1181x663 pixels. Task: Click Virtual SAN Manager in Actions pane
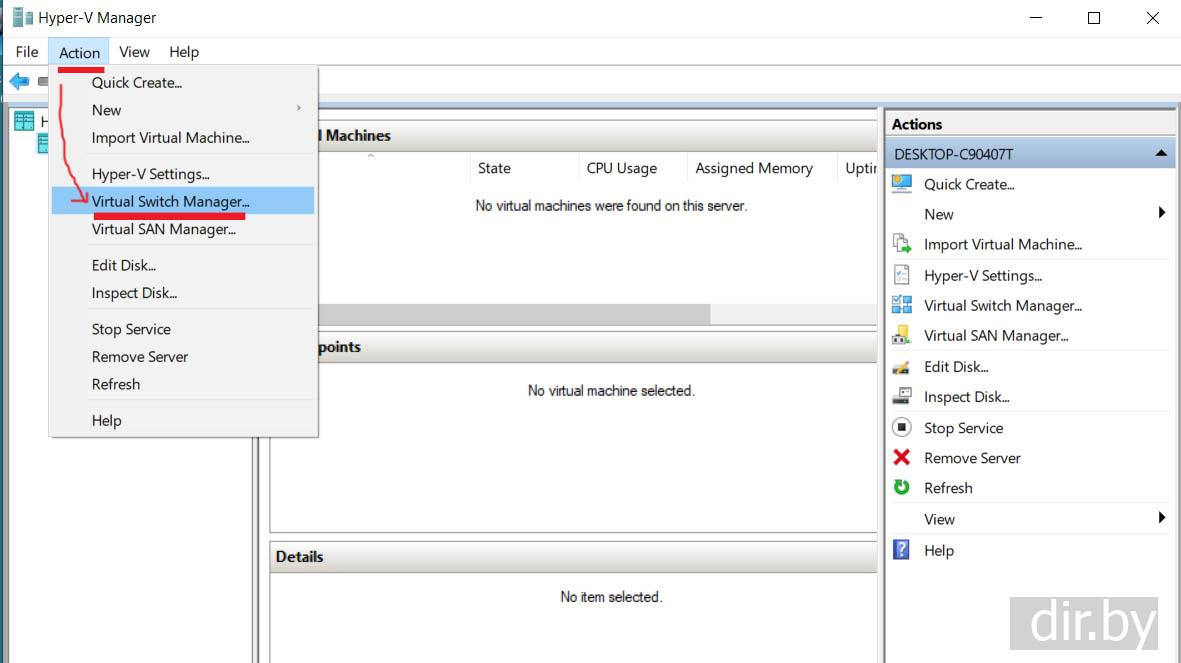[996, 335]
